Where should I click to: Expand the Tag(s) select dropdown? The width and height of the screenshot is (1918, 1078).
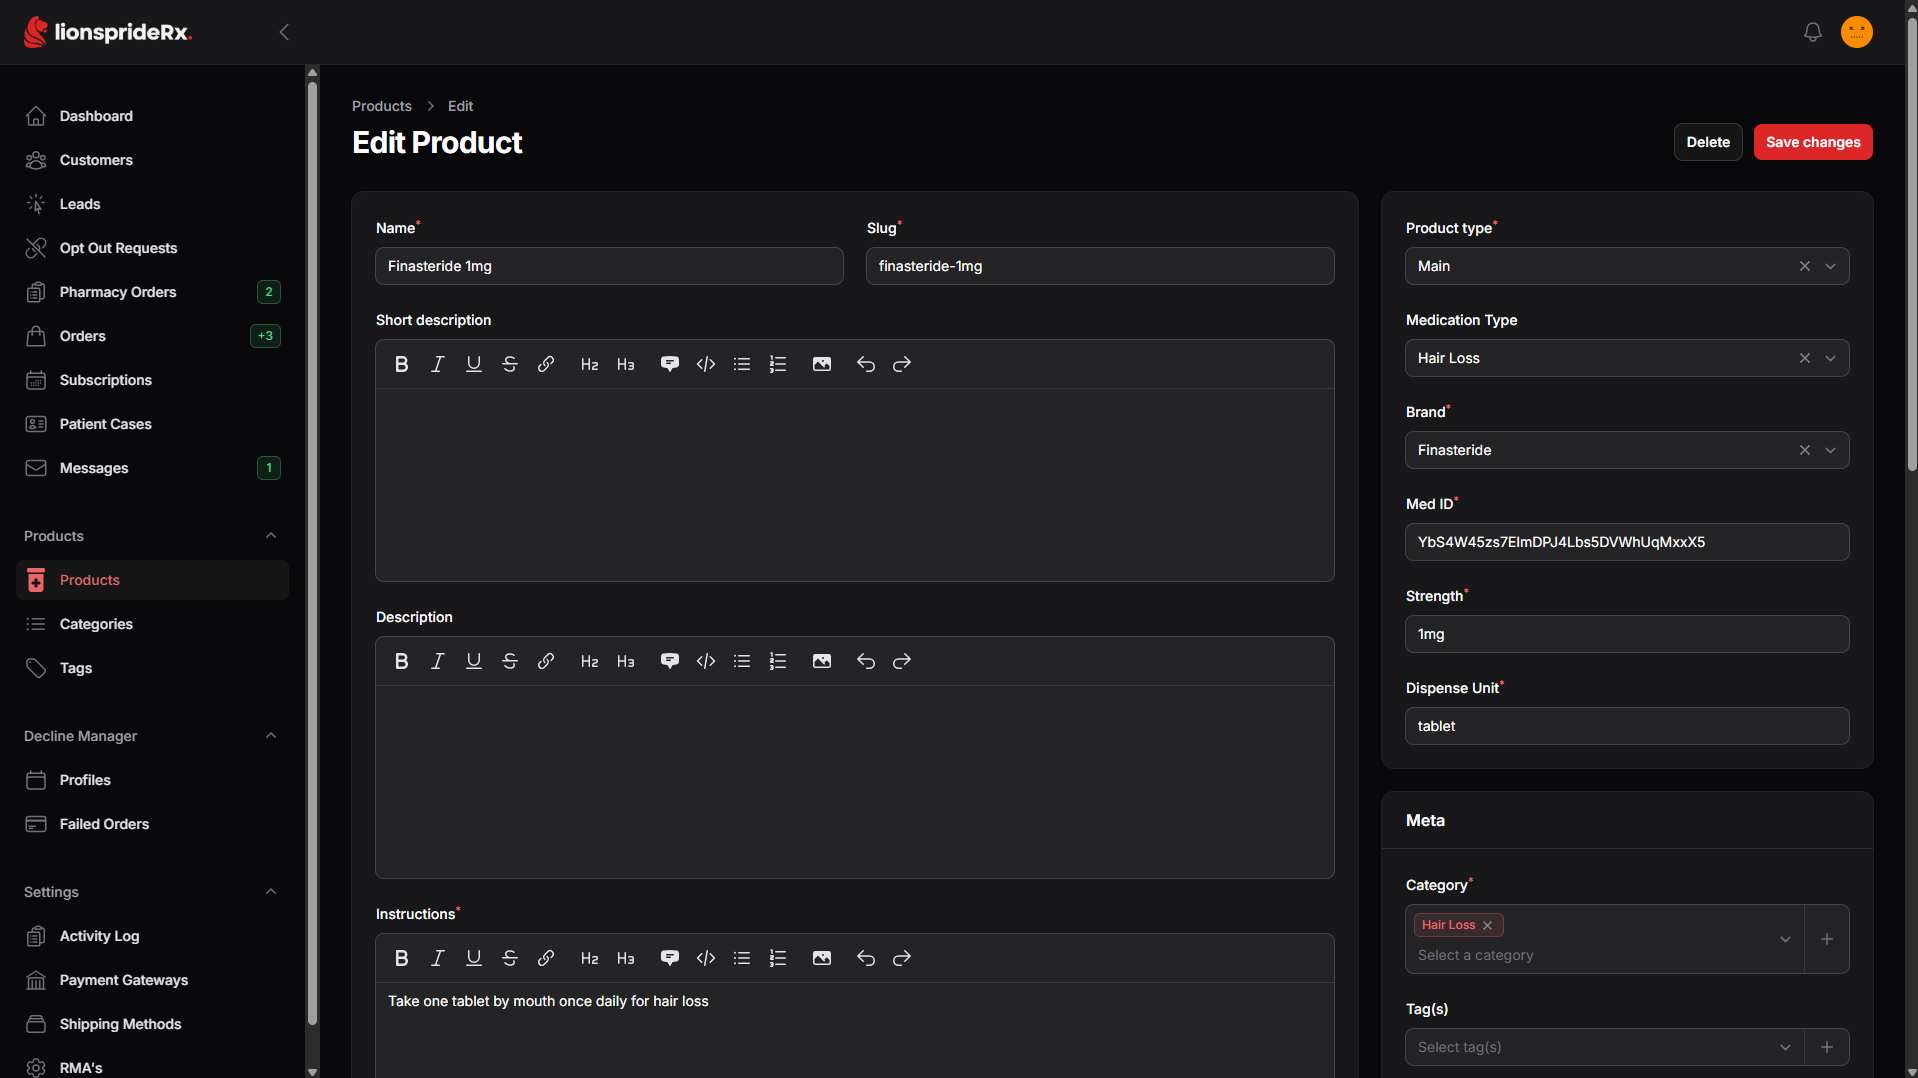[1784, 1047]
